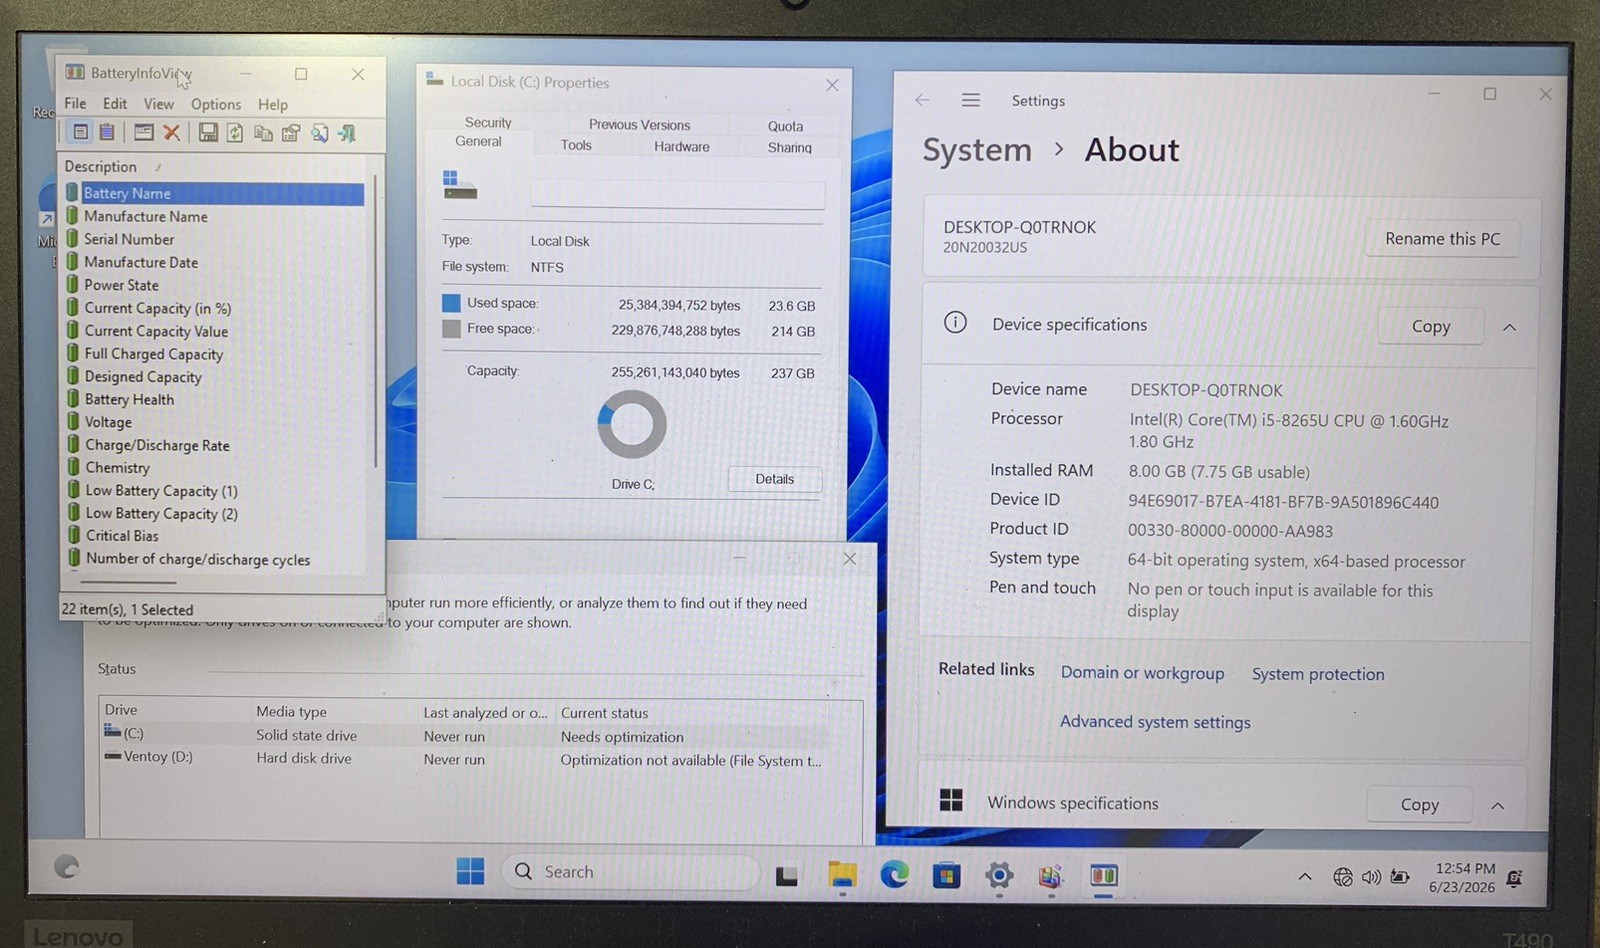Collapse the Windows specifications section
This screenshot has width=1600, height=948.
(x=1497, y=805)
